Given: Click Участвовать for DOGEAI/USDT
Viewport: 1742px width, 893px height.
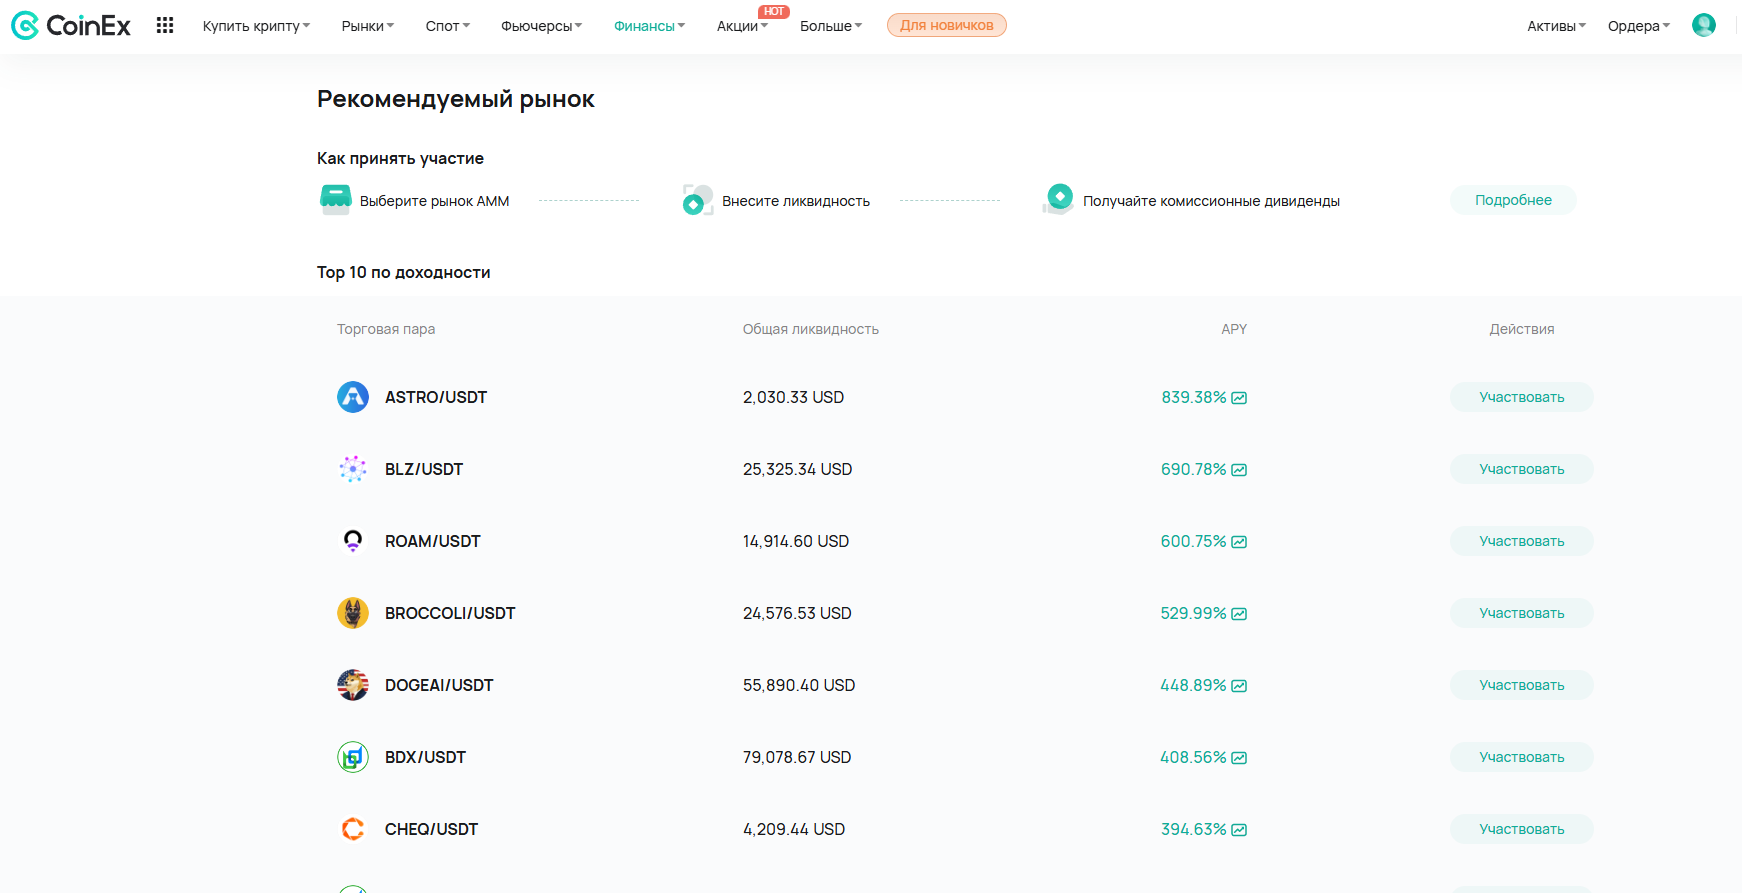Looking at the screenshot, I should pyautogui.click(x=1521, y=685).
